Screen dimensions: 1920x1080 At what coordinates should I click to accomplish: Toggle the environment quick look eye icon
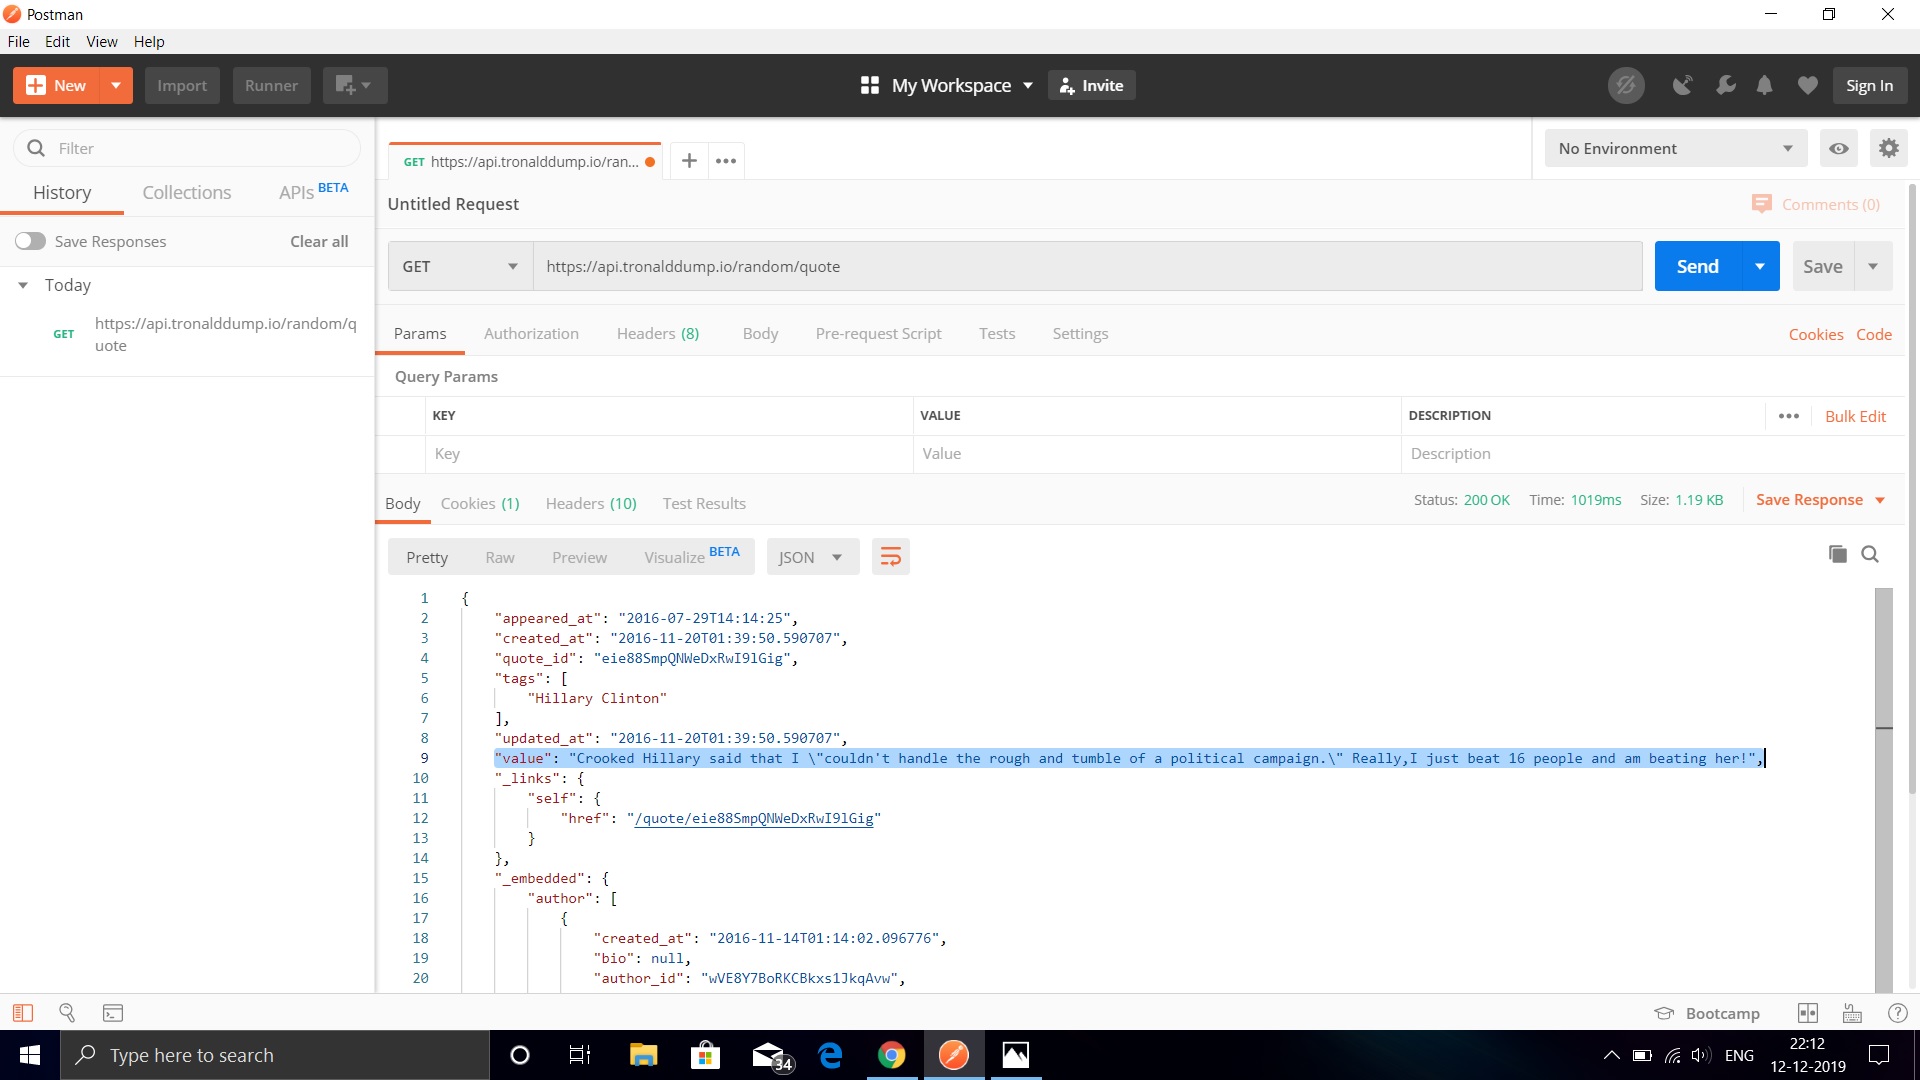1838,148
